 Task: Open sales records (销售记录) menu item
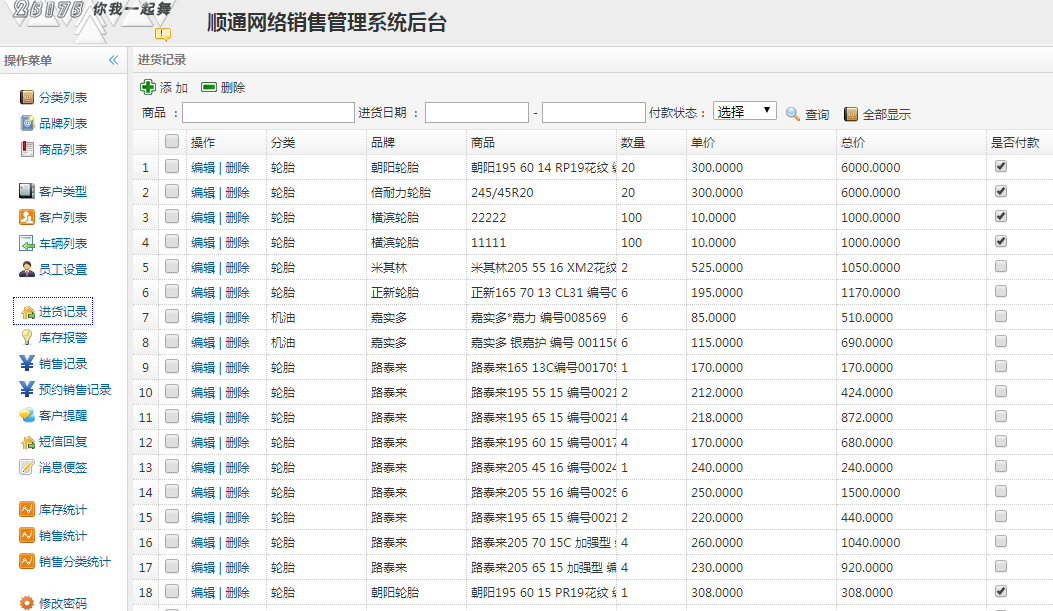coord(63,364)
